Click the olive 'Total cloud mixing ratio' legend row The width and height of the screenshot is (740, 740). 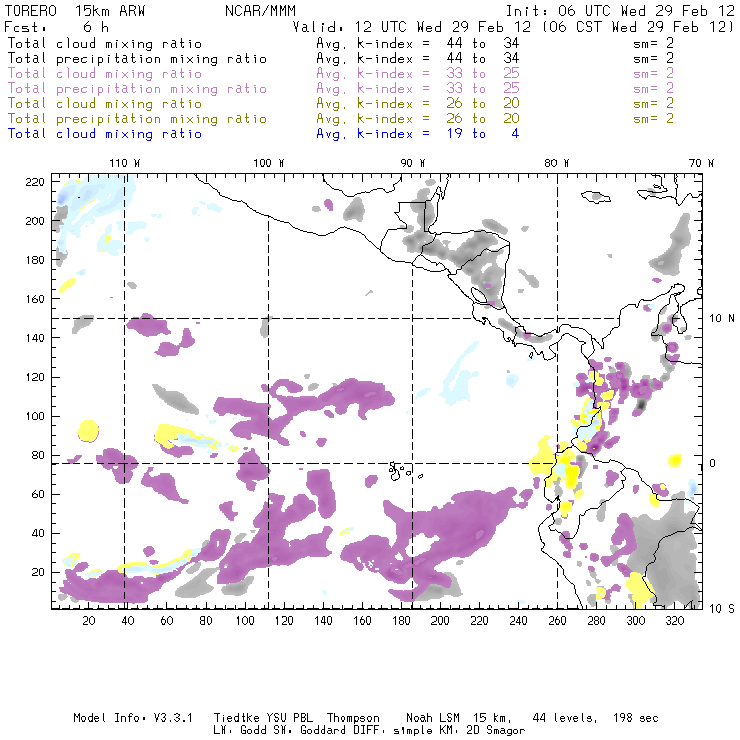pos(341,103)
